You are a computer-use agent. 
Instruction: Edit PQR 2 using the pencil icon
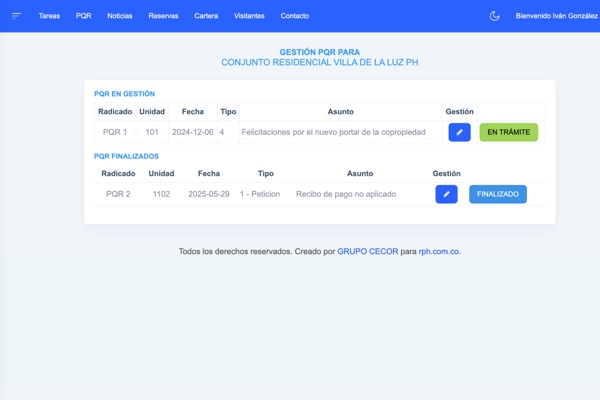point(446,194)
